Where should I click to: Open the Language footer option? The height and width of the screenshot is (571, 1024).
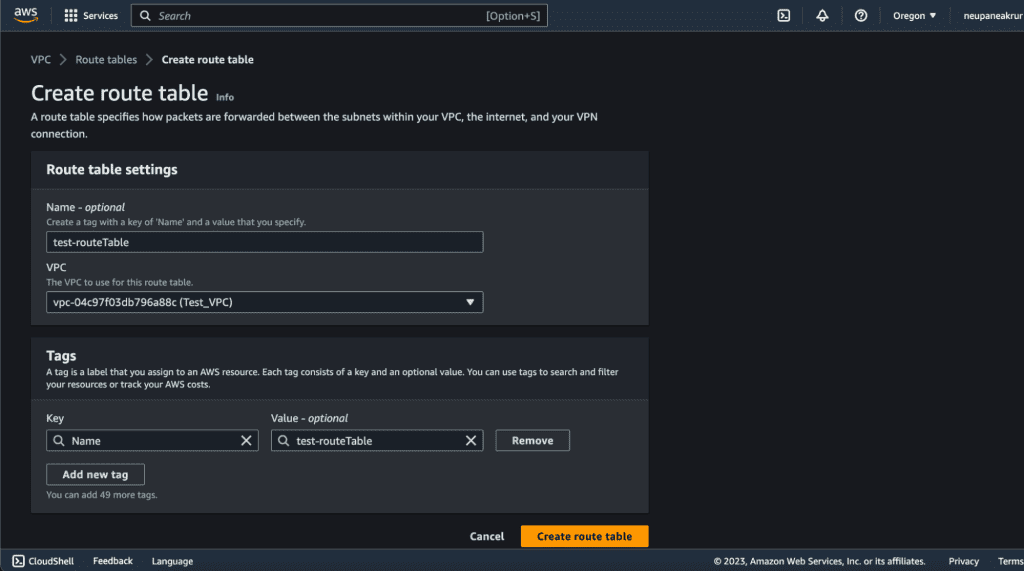click(x=172, y=561)
